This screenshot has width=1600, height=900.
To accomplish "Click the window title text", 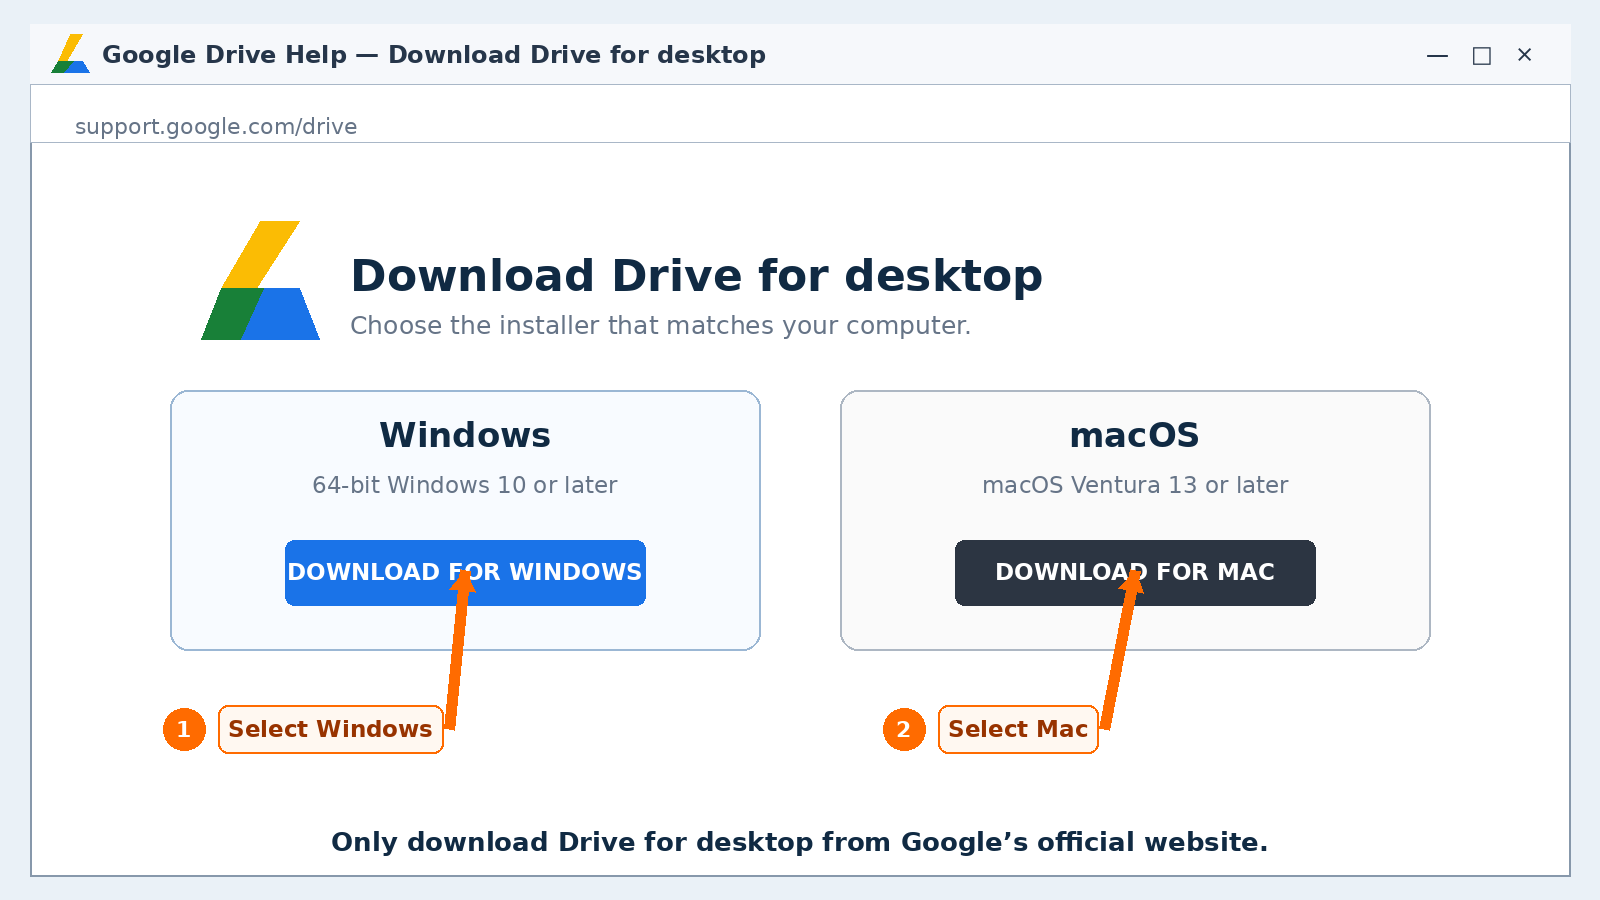I will (x=434, y=55).
